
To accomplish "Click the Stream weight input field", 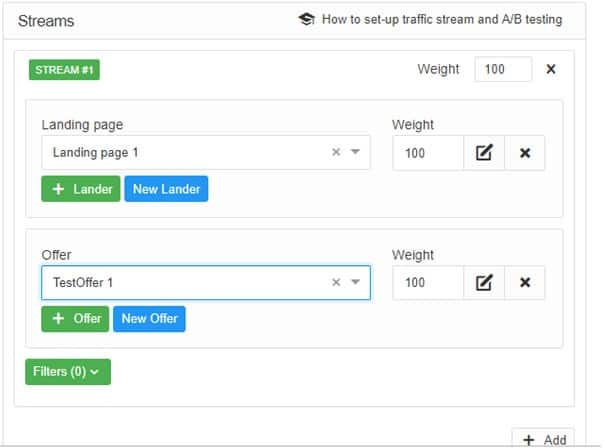I will coord(503,69).
